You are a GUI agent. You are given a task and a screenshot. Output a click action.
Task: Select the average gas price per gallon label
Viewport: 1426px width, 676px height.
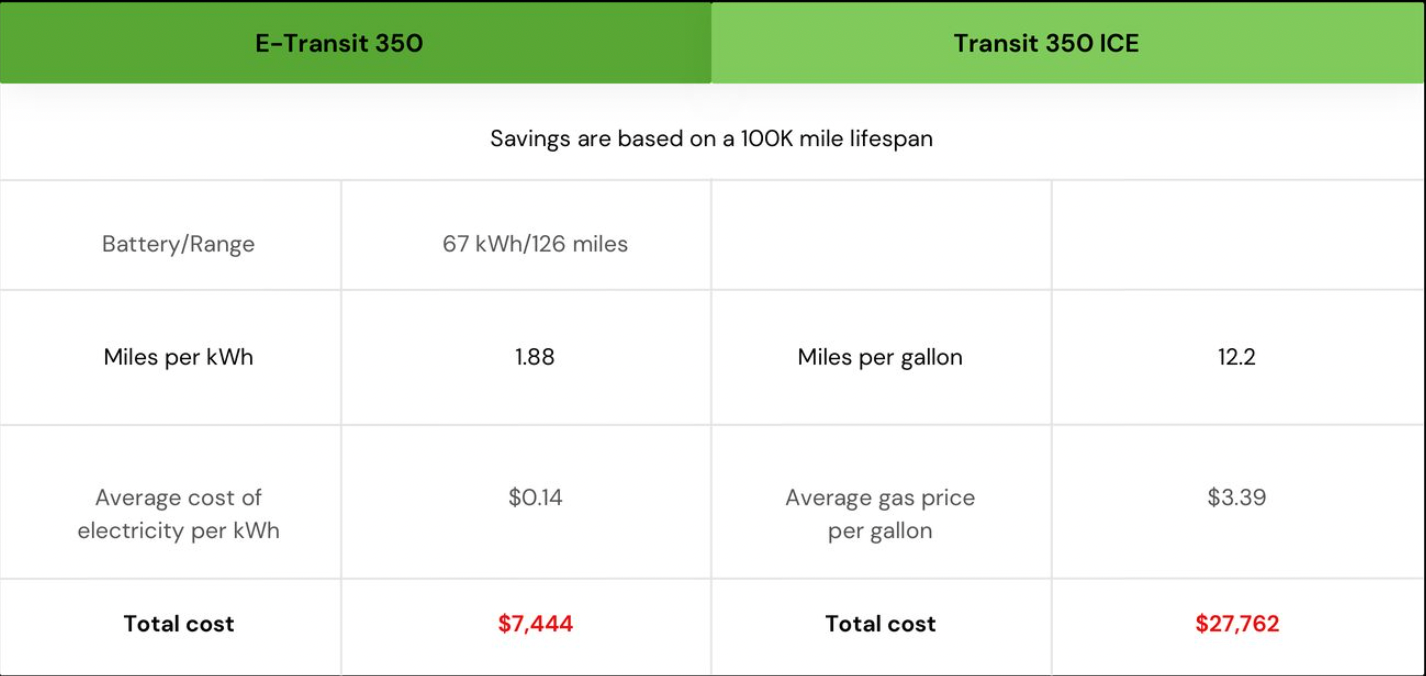880,513
